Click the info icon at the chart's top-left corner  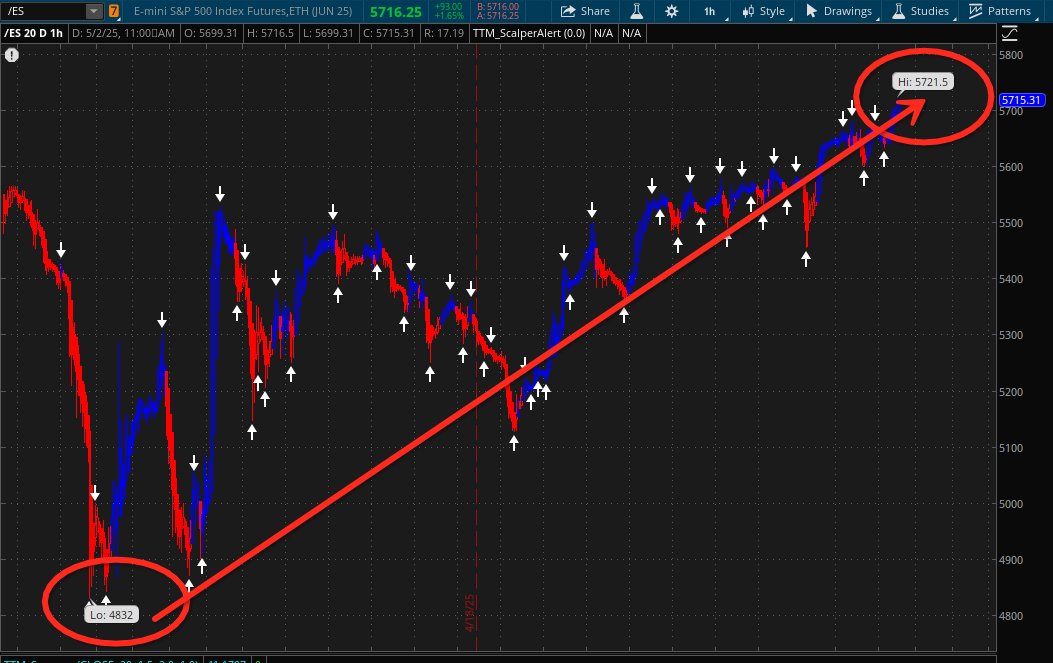(x=12, y=55)
